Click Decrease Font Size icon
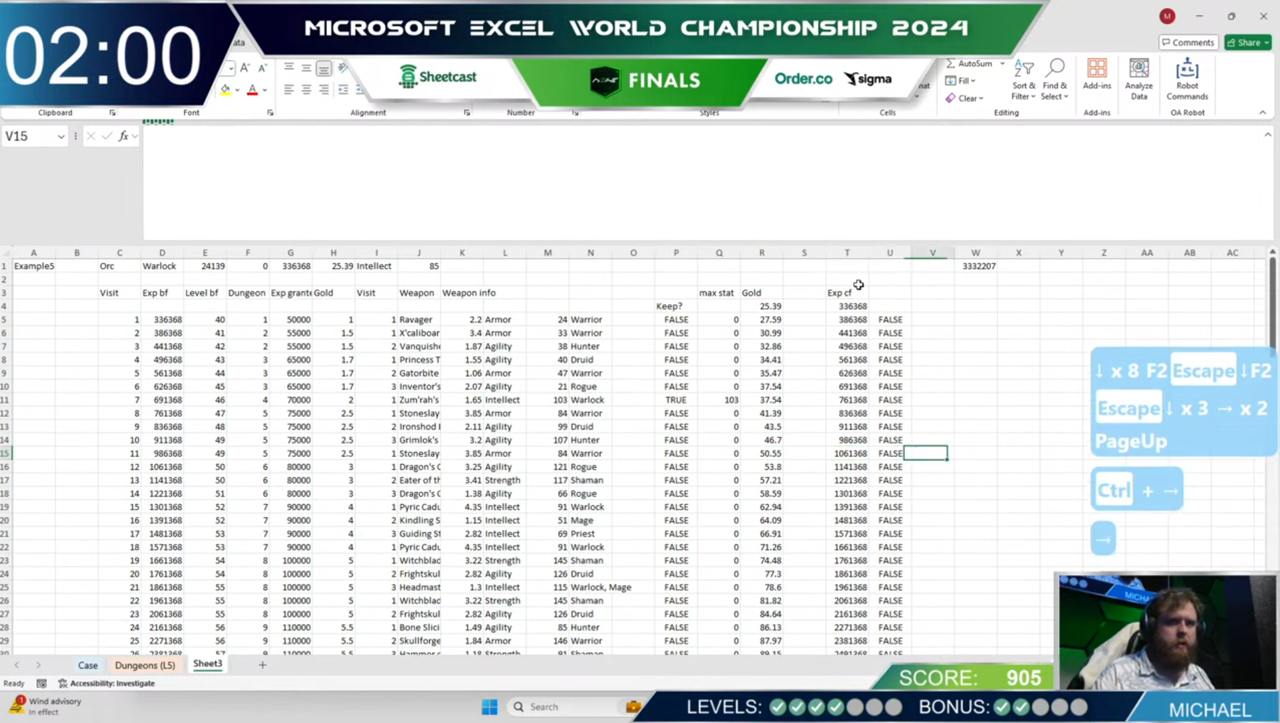This screenshot has height=723, width=1280. coord(262,68)
